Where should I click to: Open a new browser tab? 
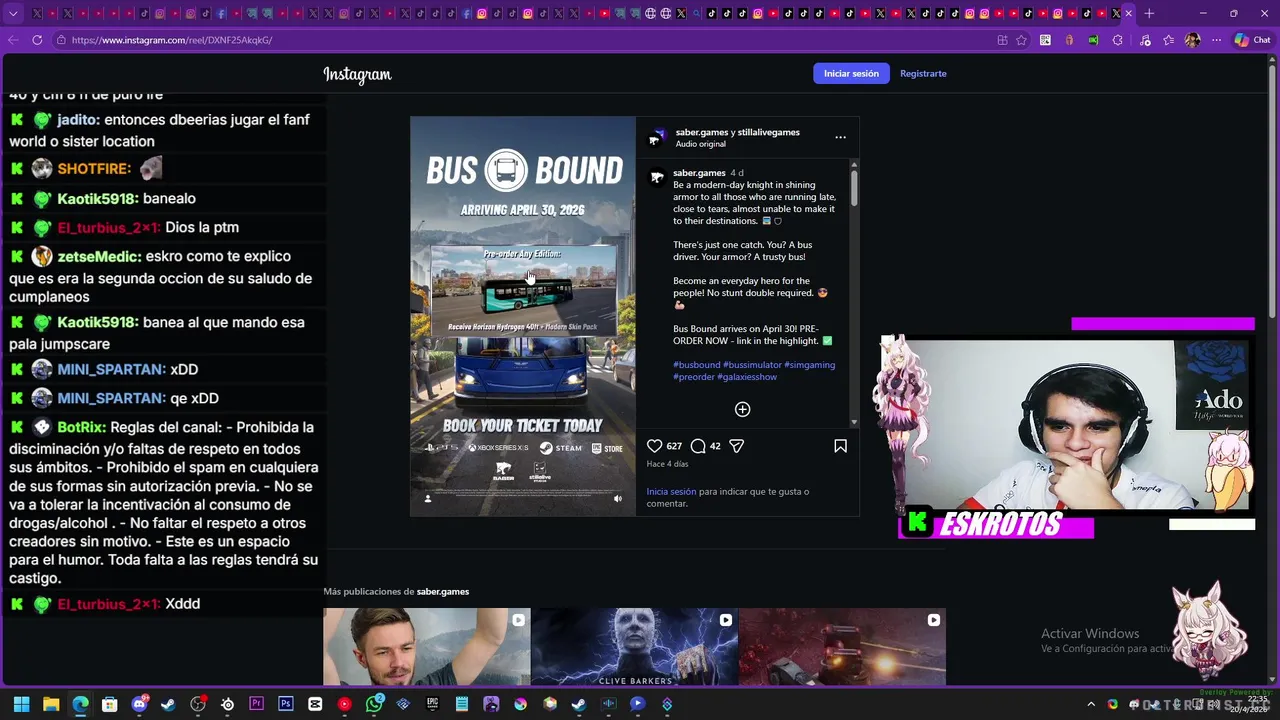[1149, 14]
